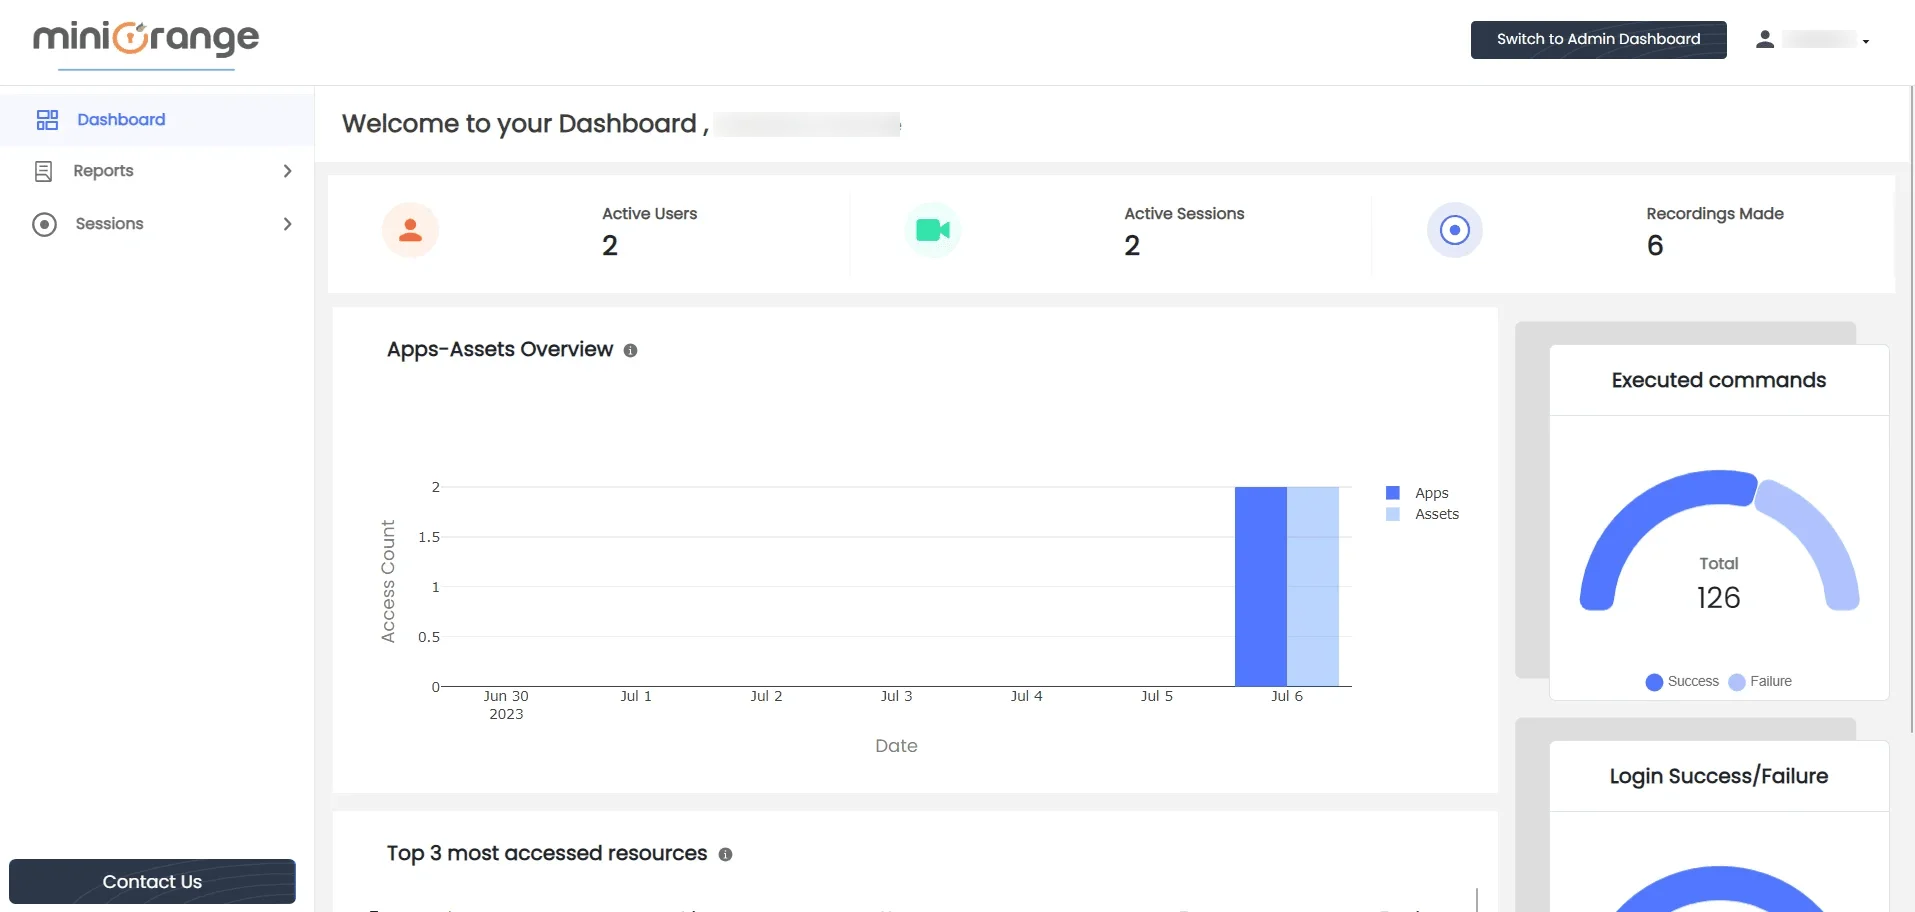Toggle the Apps legend swatch
Image resolution: width=1915 pixels, height=912 pixels.
1392,493
